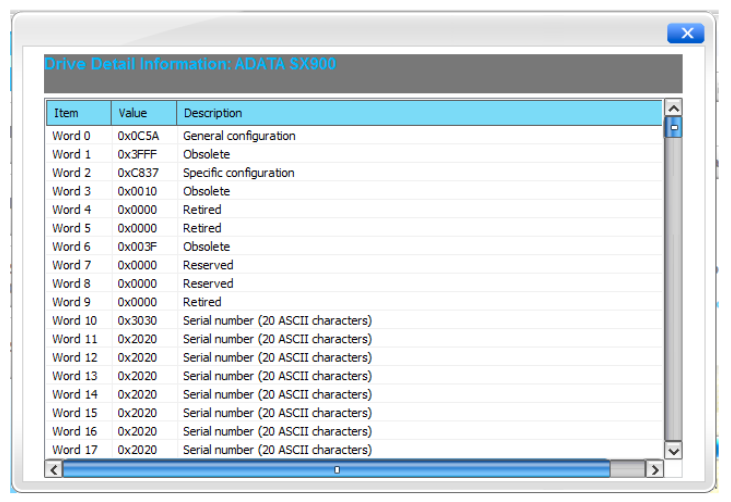Select value 0x003F
The width and height of the screenshot is (731, 502).
click(x=137, y=247)
